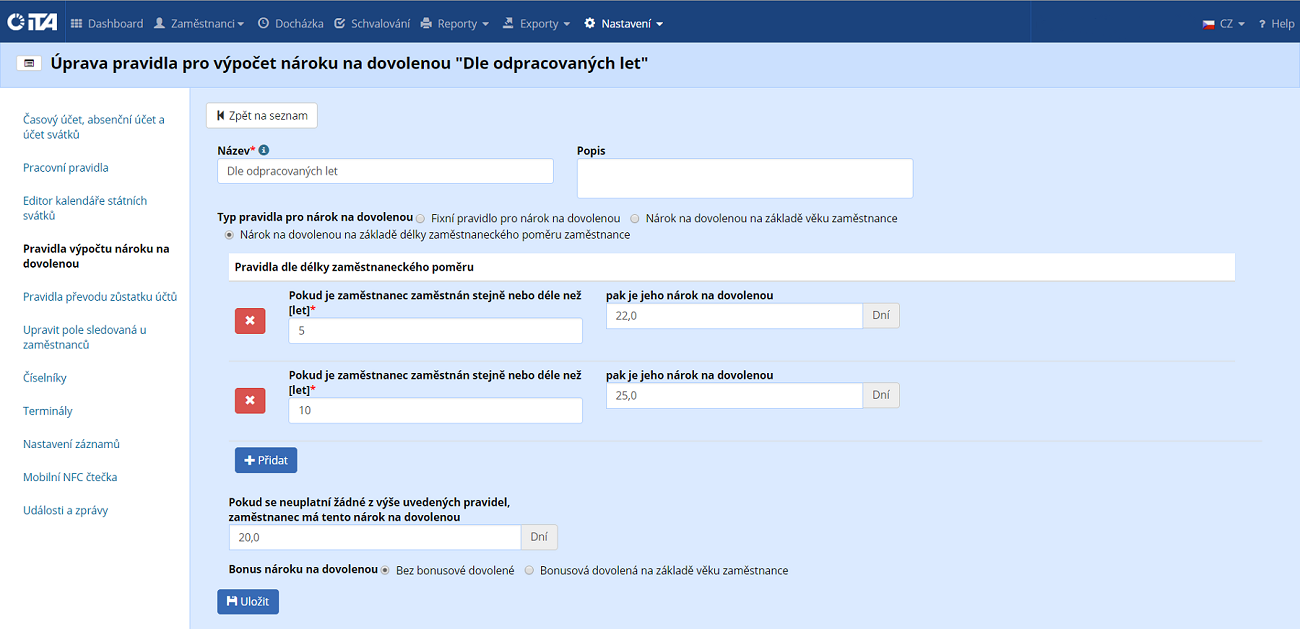
Task: Go to Dashboard in the top menu
Action: click(107, 23)
